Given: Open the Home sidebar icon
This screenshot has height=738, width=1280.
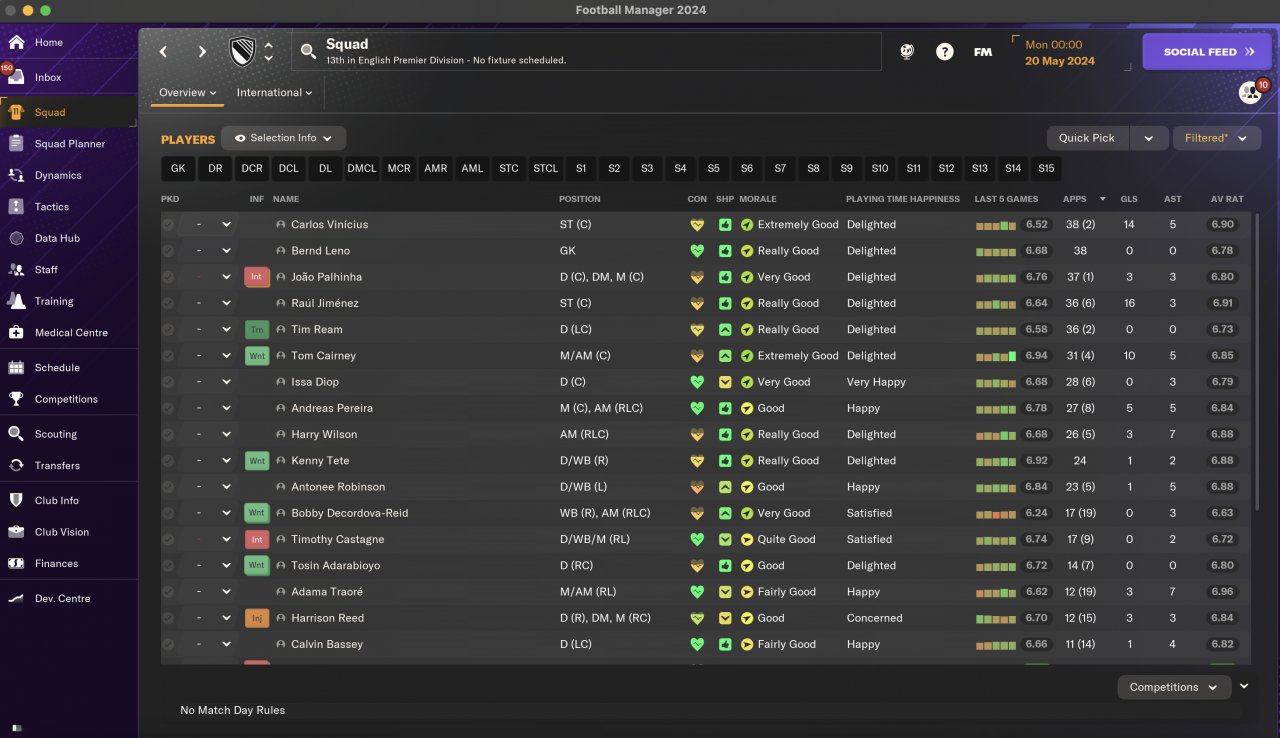Looking at the screenshot, I should point(16,42).
